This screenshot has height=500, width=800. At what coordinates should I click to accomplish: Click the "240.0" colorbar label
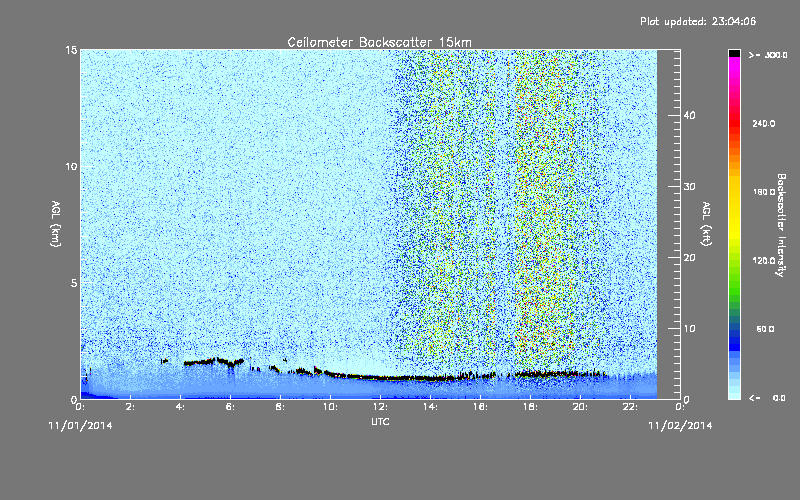(764, 123)
